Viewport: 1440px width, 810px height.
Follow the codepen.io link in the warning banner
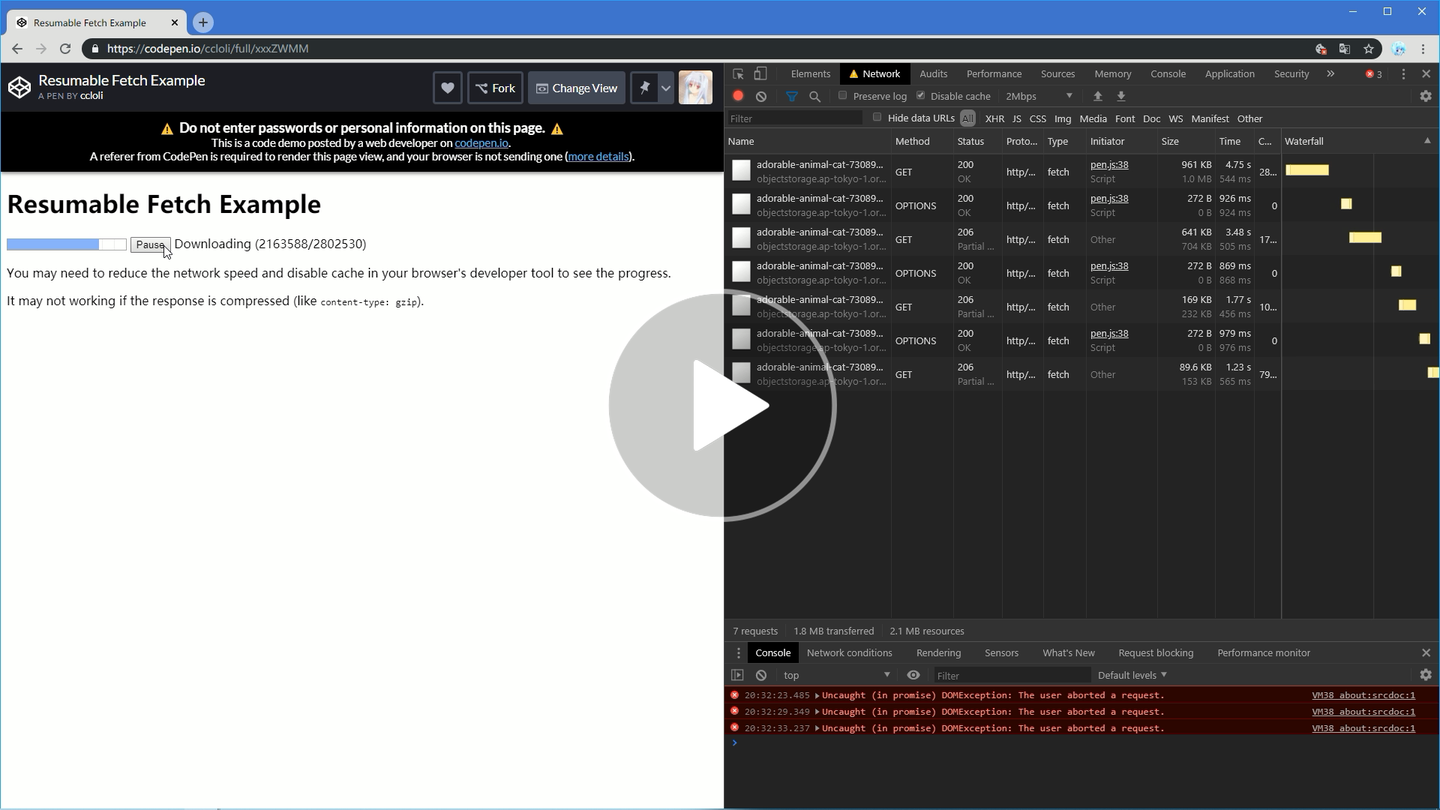(x=481, y=142)
